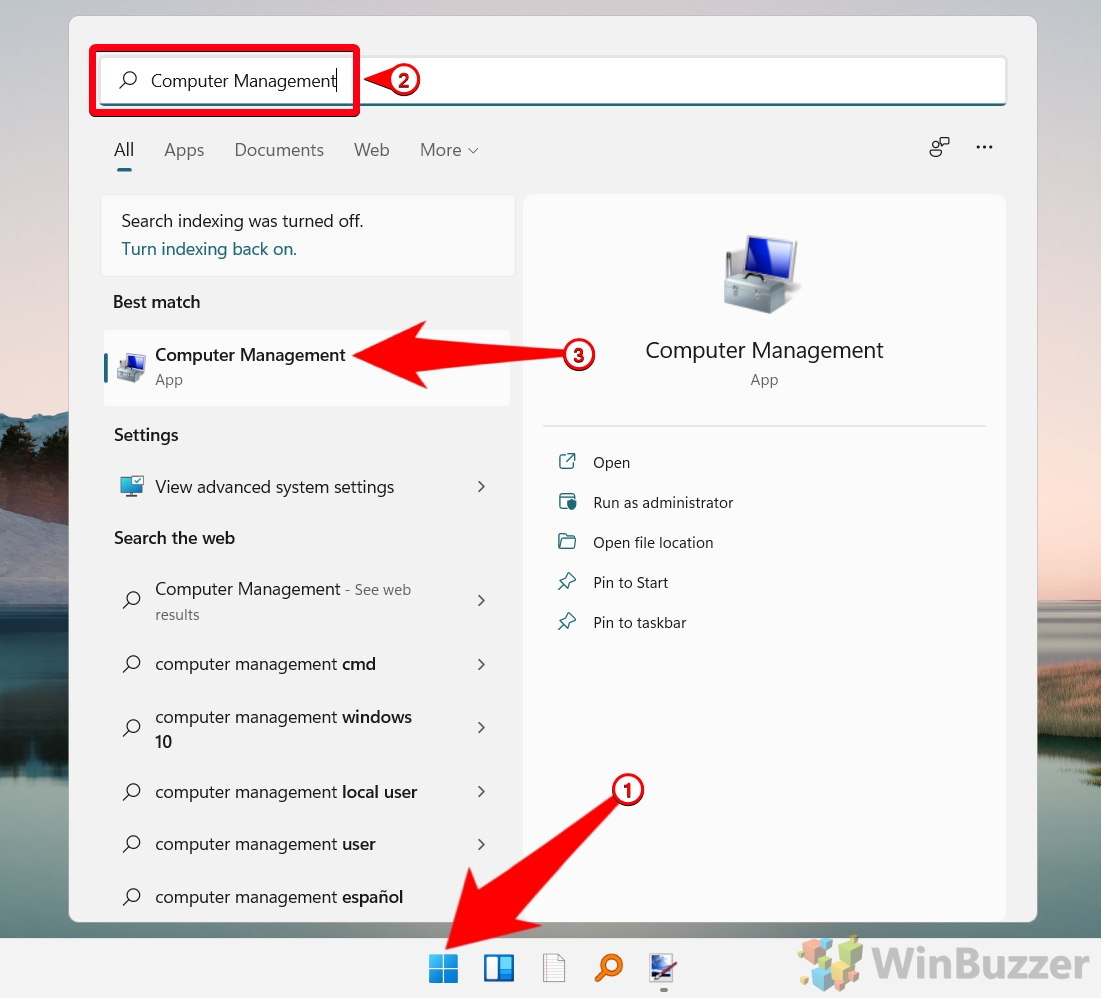
Task: Click the shield icon for Run as administrator
Action: point(567,501)
